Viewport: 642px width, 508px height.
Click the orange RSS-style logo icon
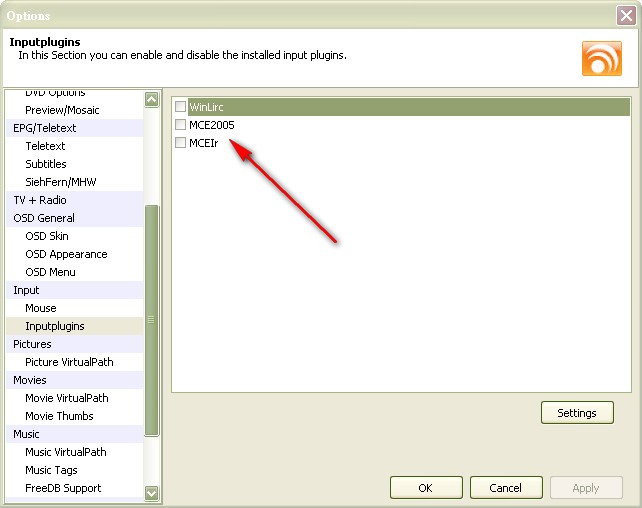tap(601, 57)
